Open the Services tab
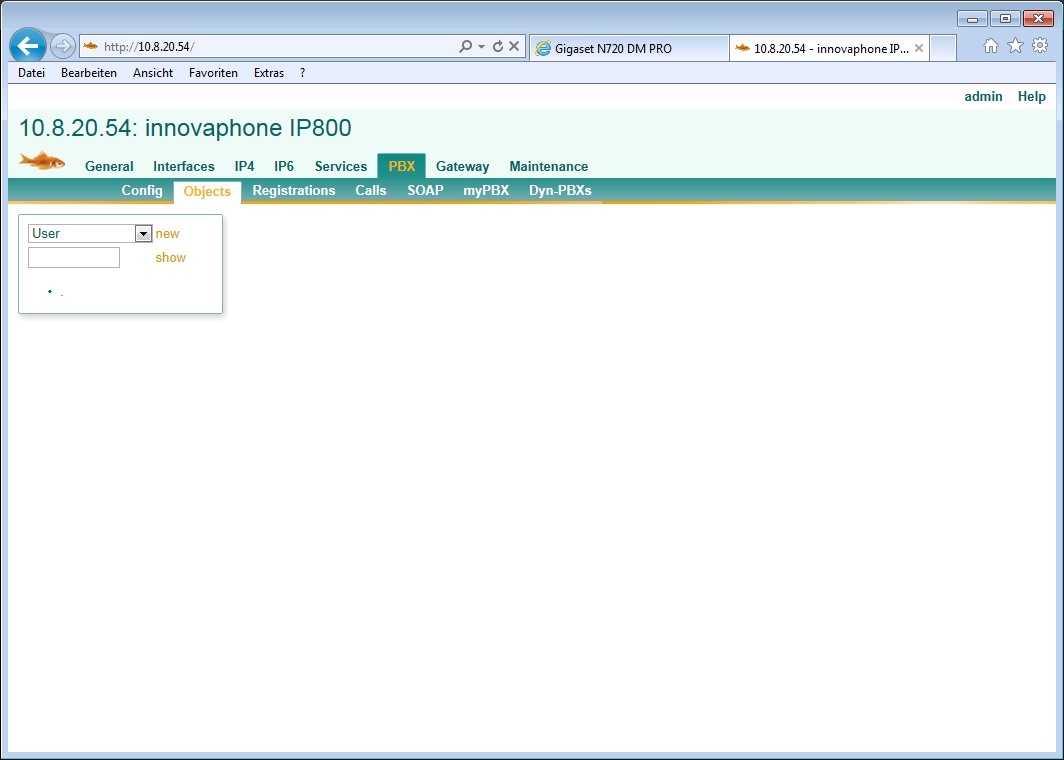The width and height of the screenshot is (1064, 760). 341,166
